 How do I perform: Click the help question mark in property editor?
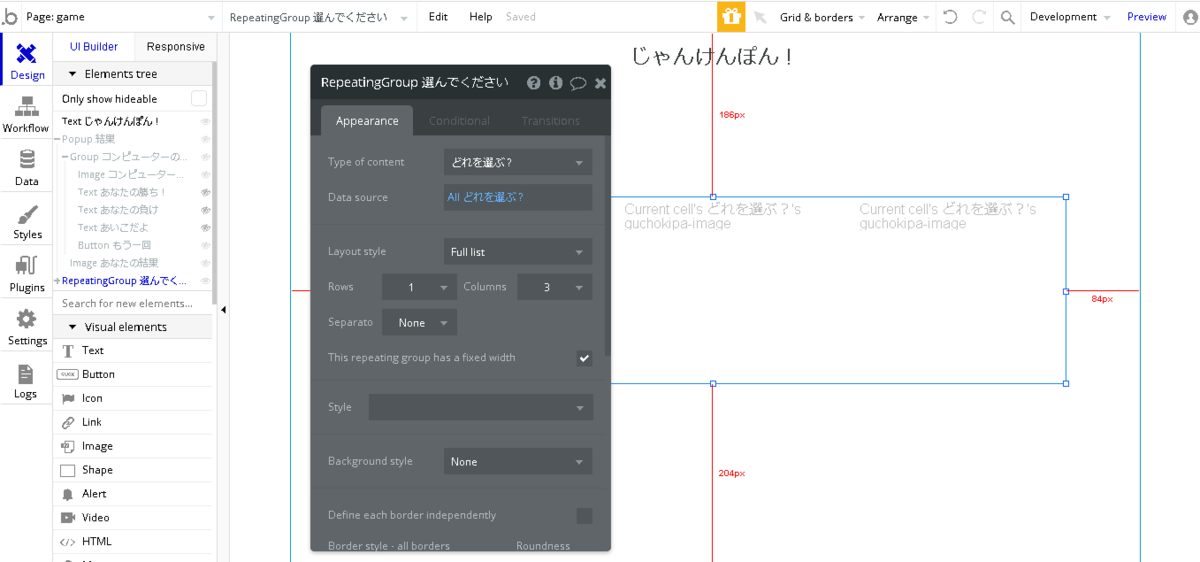[534, 83]
